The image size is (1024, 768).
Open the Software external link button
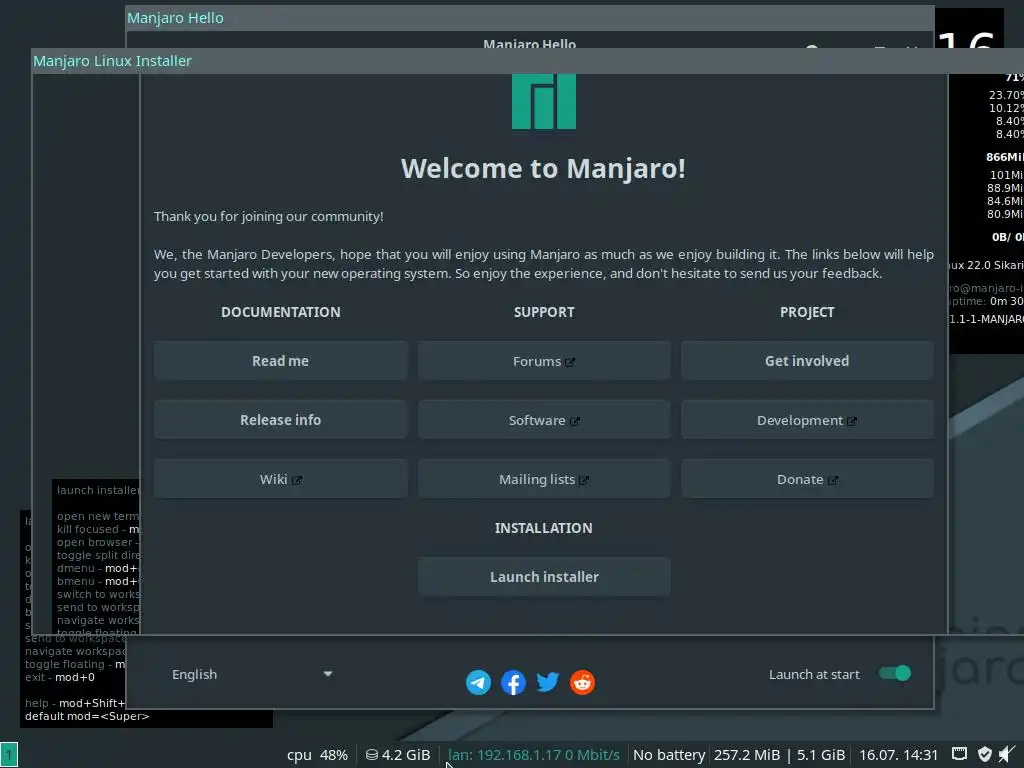tap(544, 420)
